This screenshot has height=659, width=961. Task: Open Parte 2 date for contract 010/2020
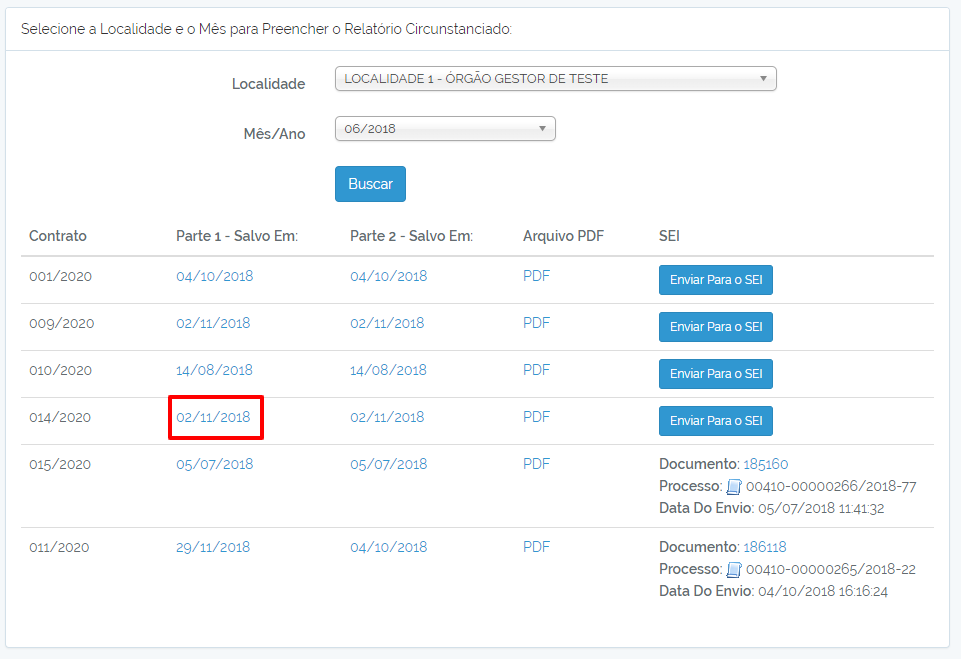388,370
